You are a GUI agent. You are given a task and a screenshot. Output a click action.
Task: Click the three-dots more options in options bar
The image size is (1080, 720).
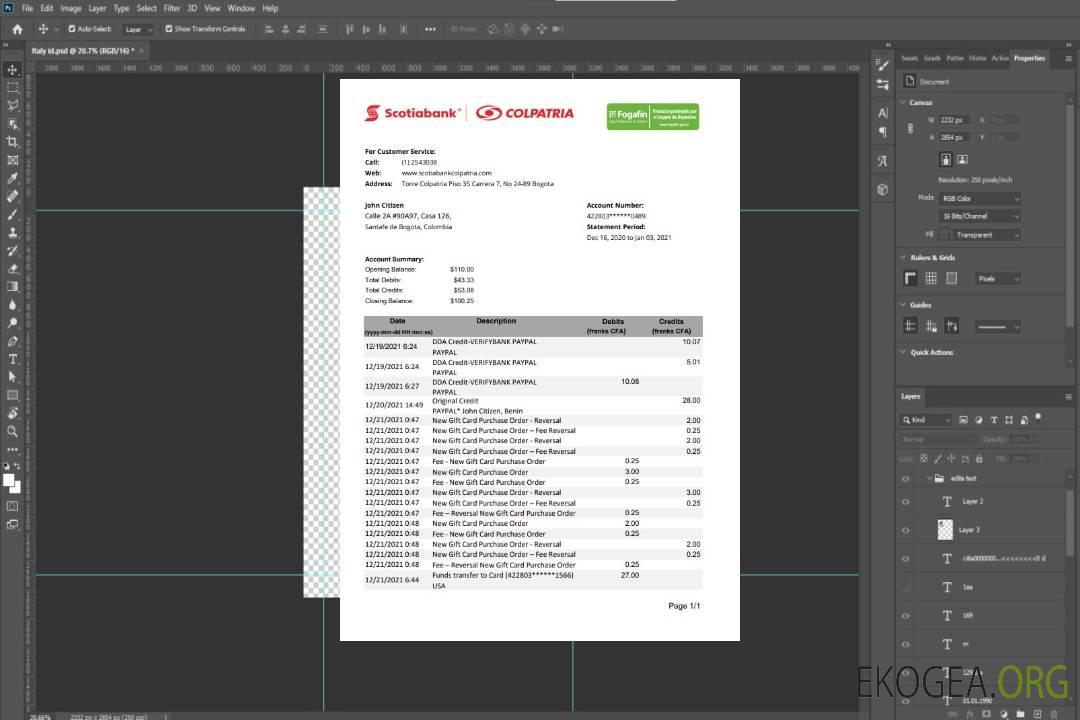tap(430, 29)
